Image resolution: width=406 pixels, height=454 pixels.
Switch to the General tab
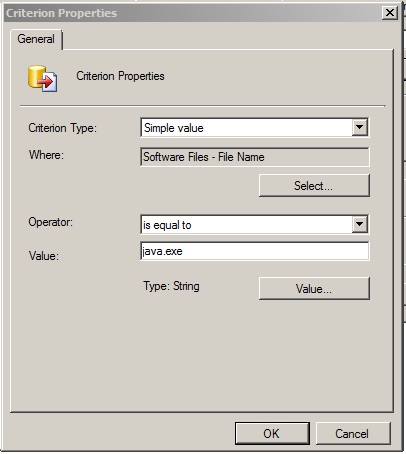pos(36,39)
